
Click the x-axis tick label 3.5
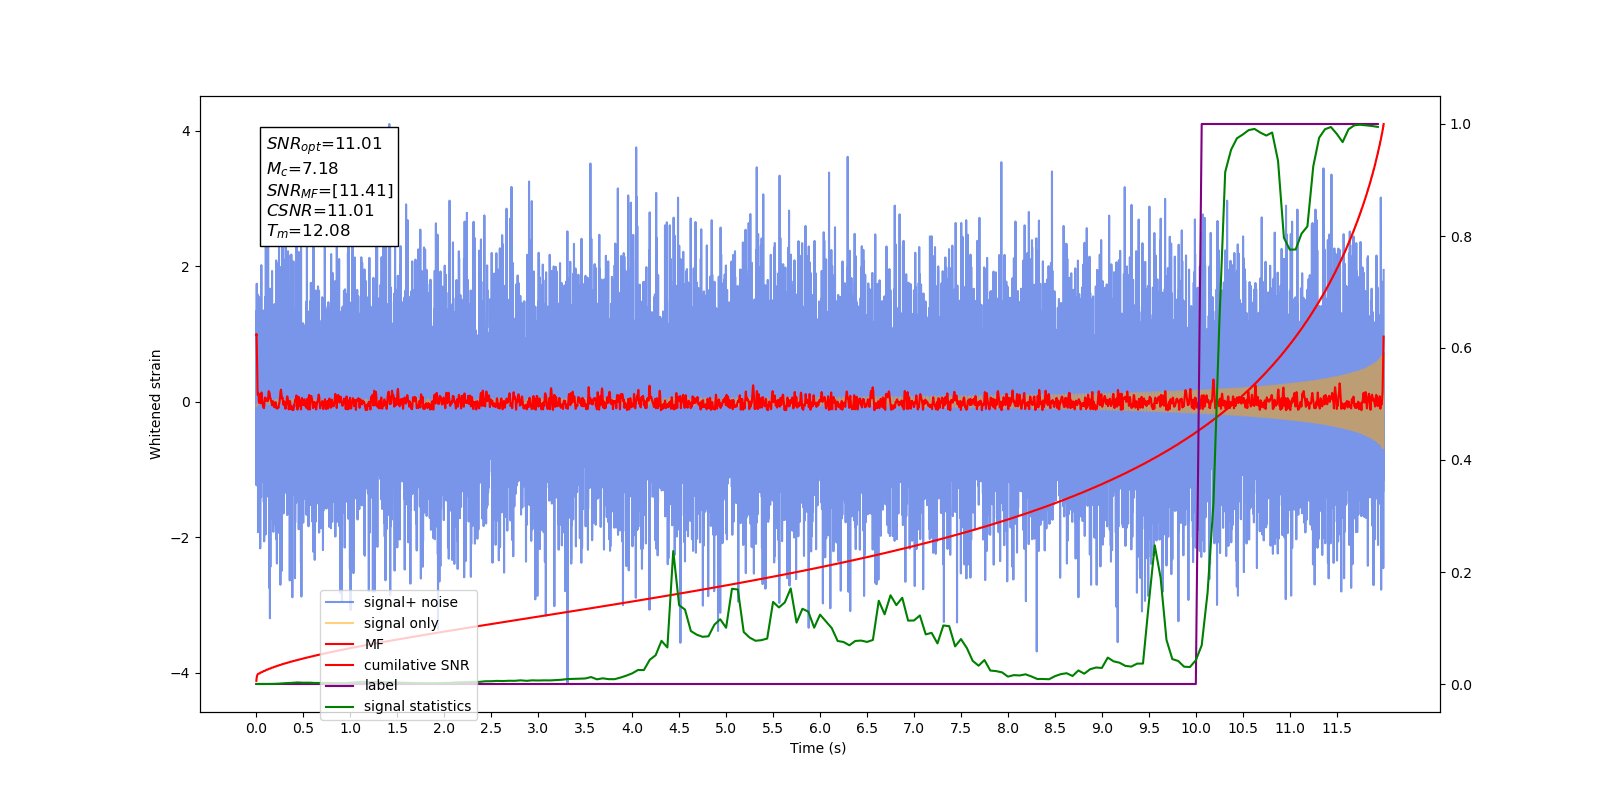[x=585, y=728]
